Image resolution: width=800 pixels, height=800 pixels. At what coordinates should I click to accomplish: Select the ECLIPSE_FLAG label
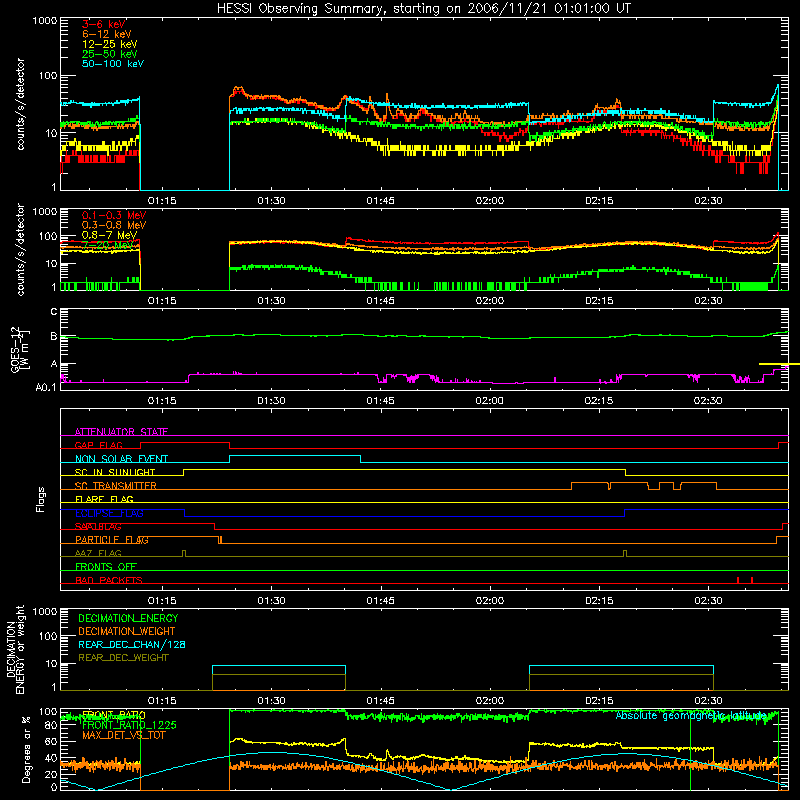[x=109, y=513]
